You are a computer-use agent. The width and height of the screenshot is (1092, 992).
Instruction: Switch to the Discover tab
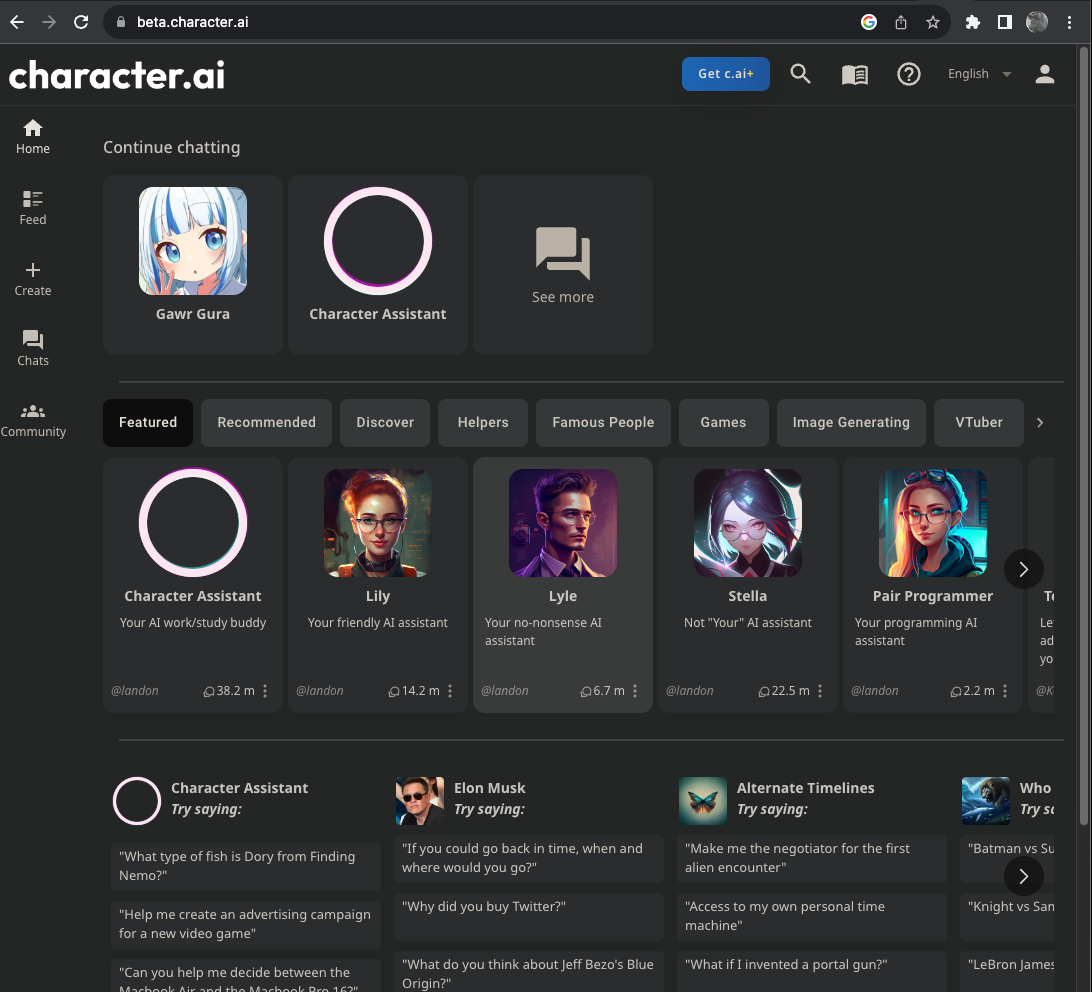coord(384,422)
